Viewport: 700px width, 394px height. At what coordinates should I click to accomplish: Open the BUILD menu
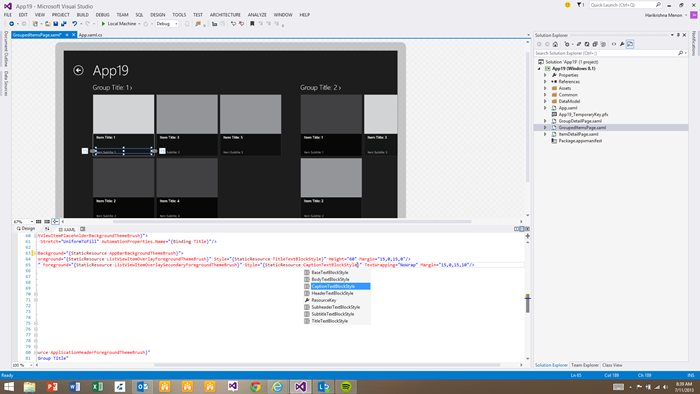pos(83,15)
